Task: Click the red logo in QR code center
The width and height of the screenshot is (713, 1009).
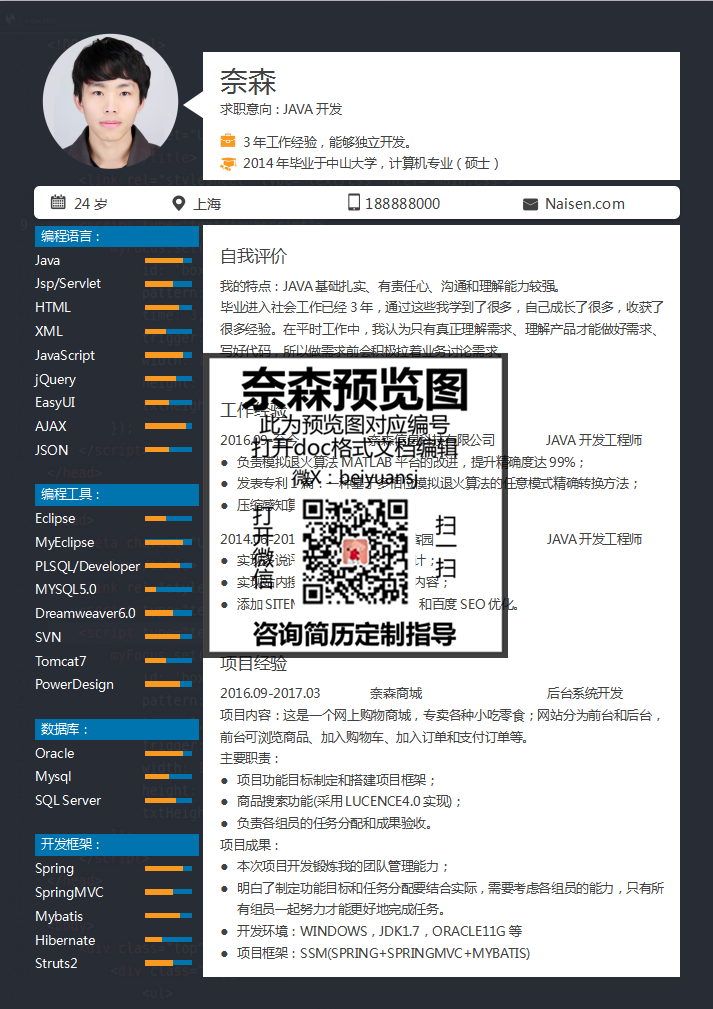Action: pyautogui.click(x=355, y=551)
